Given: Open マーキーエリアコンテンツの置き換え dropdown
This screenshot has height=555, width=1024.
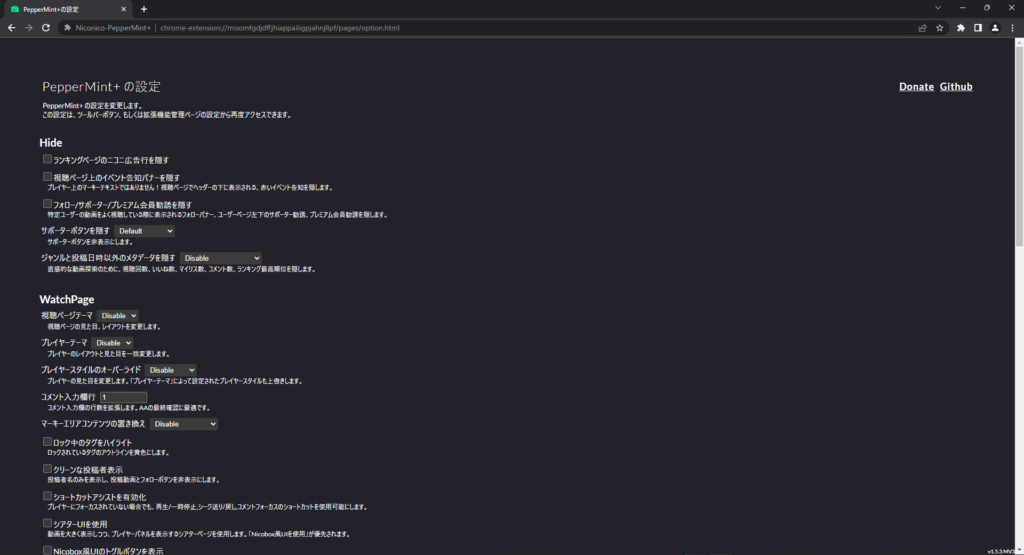Looking at the screenshot, I should pyautogui.click(x=184, y=424).
